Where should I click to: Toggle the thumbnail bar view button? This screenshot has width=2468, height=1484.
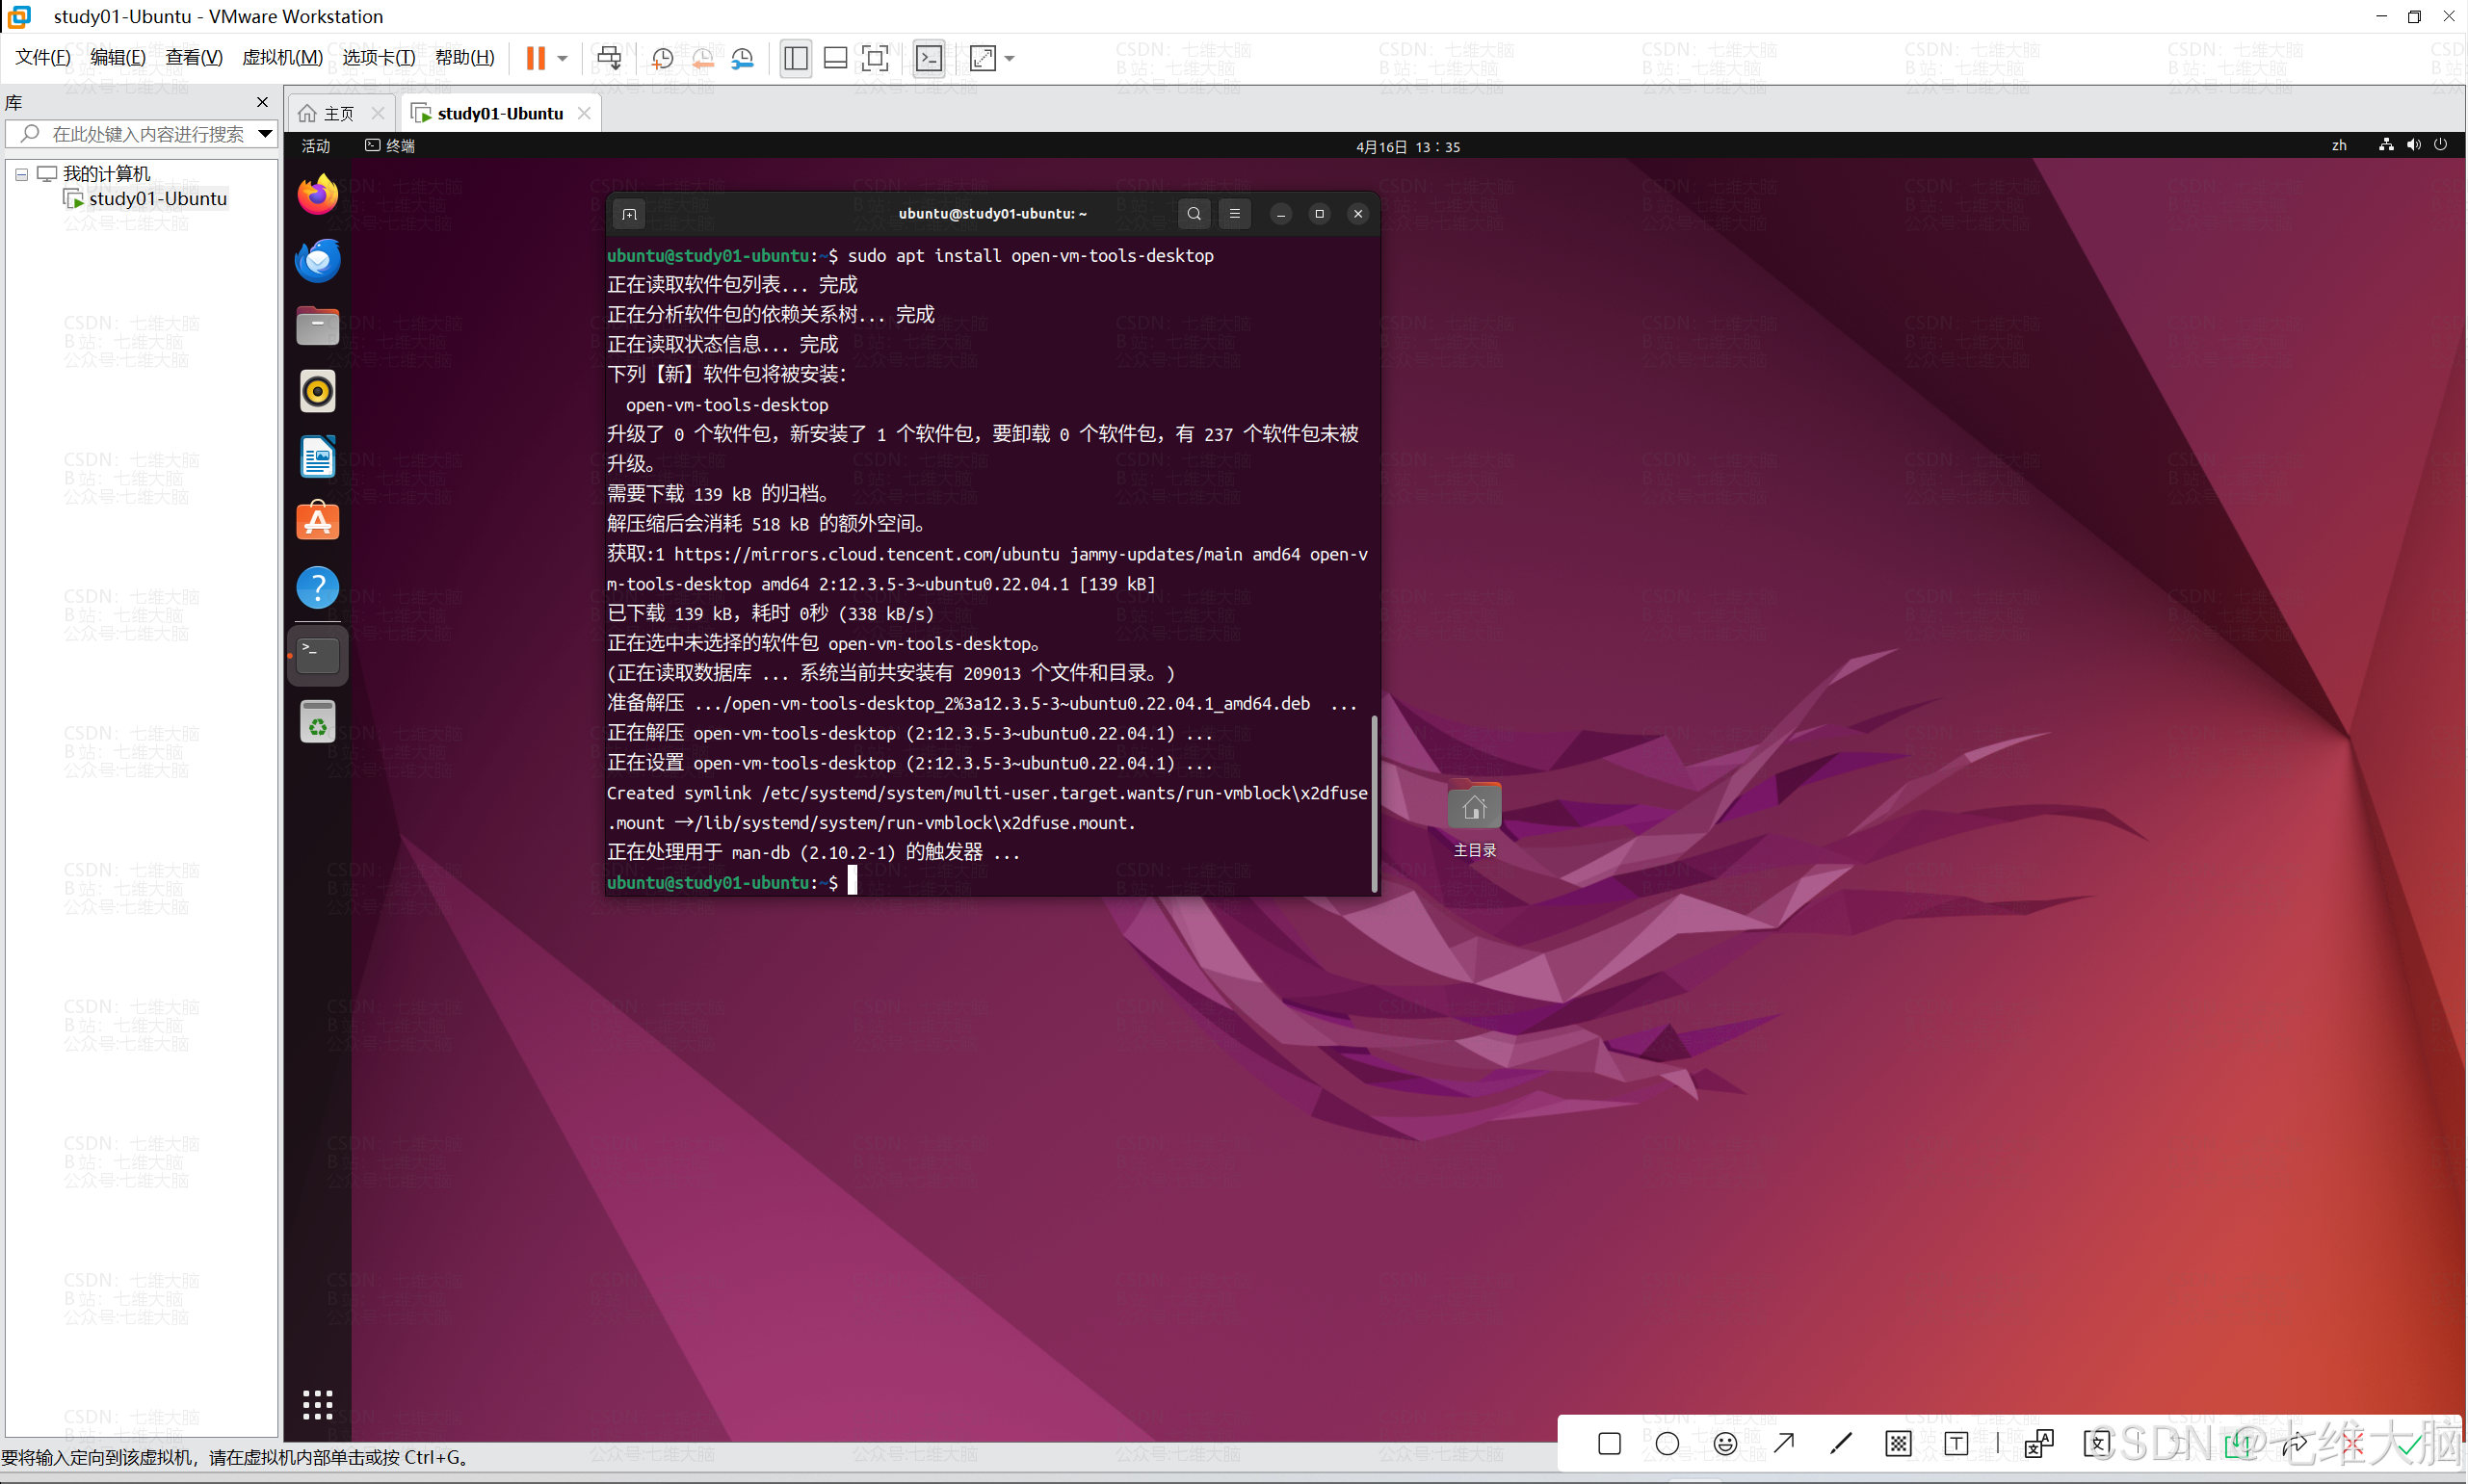pyautogui.click(x=835, y=58)
